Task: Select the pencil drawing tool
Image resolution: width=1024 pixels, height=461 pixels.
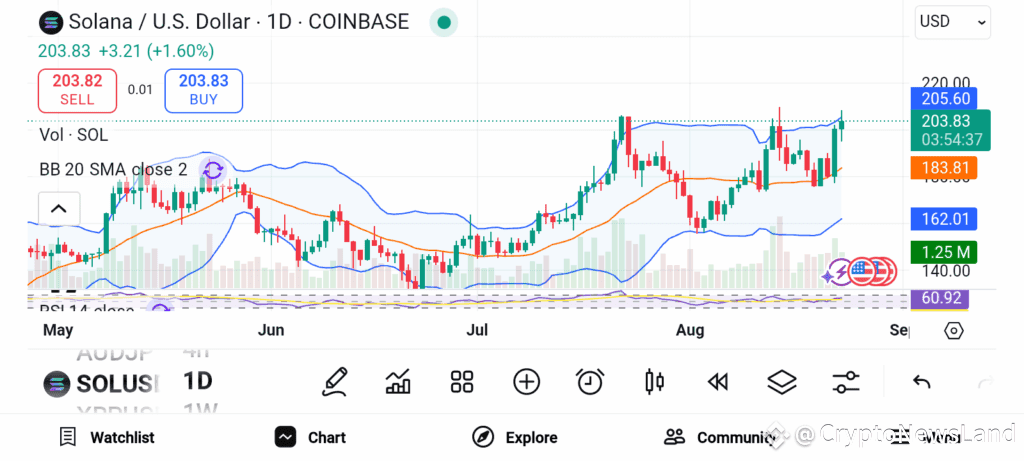Action: 334,382
